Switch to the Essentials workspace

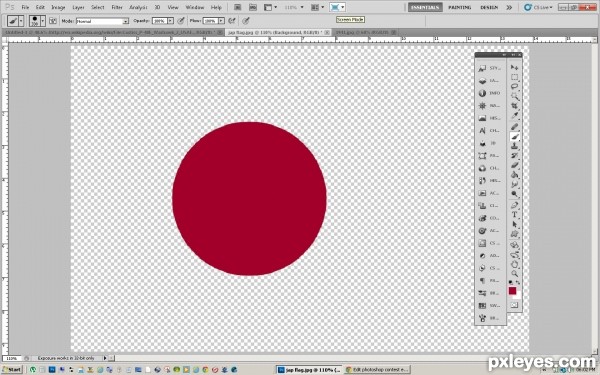[x=425, y=7]
